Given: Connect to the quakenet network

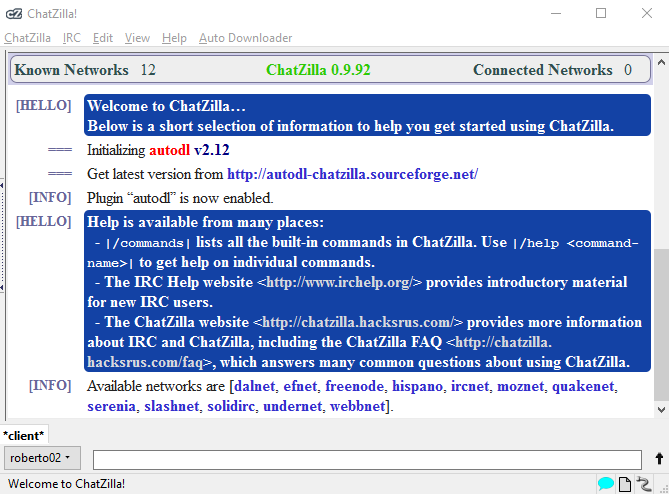Looking at the screenshot, I should 583,386.
